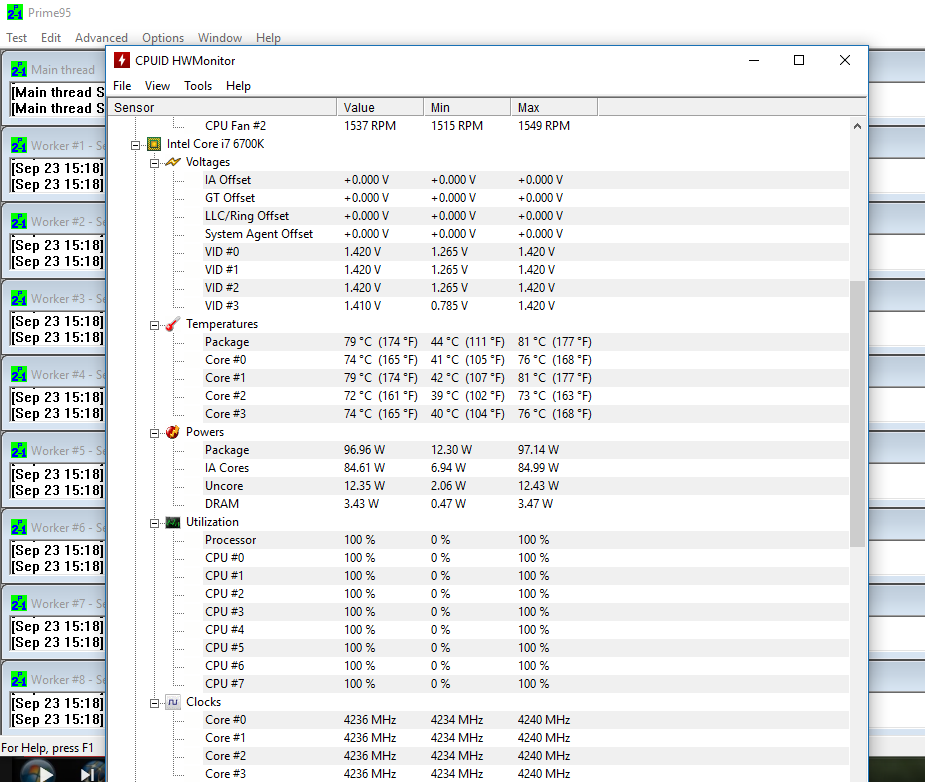Image resolution: width=926 pixels, height=783 pixels.
Task: Open the Prime95 Test menu
Action: point(17,38)
